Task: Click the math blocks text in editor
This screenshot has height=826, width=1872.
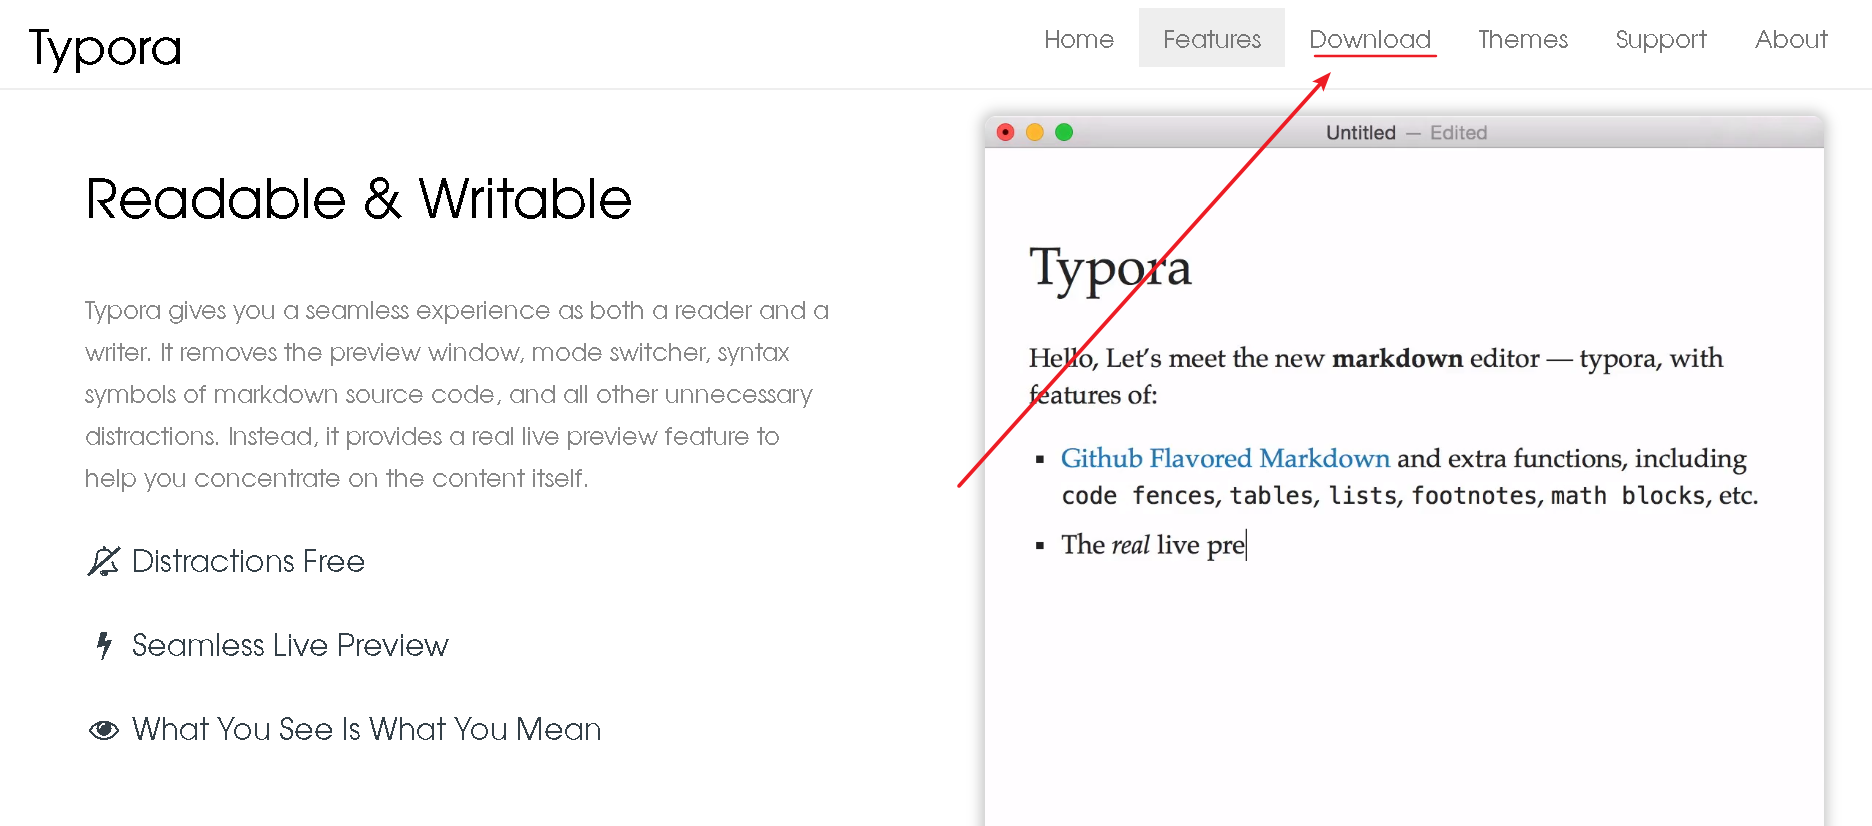Action: click(1628, 496)
